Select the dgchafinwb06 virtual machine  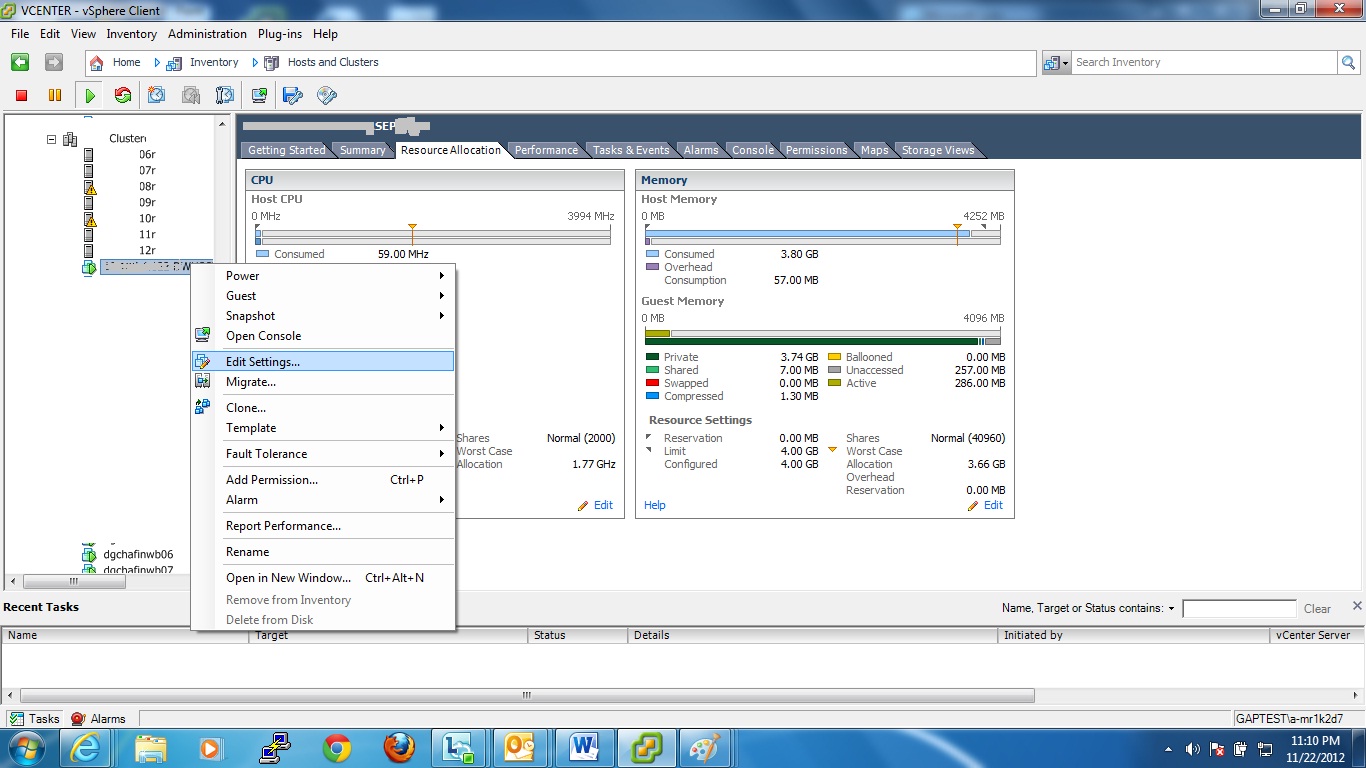coord(138,554)
